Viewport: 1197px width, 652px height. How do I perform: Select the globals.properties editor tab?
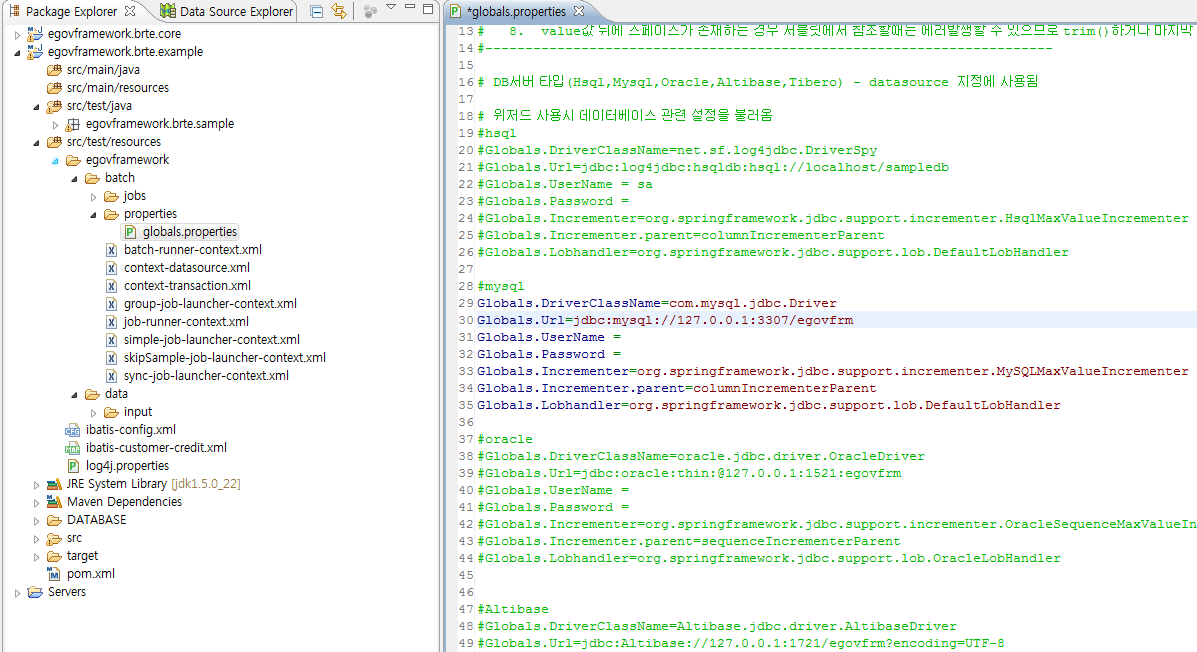(x=515, y=12)
